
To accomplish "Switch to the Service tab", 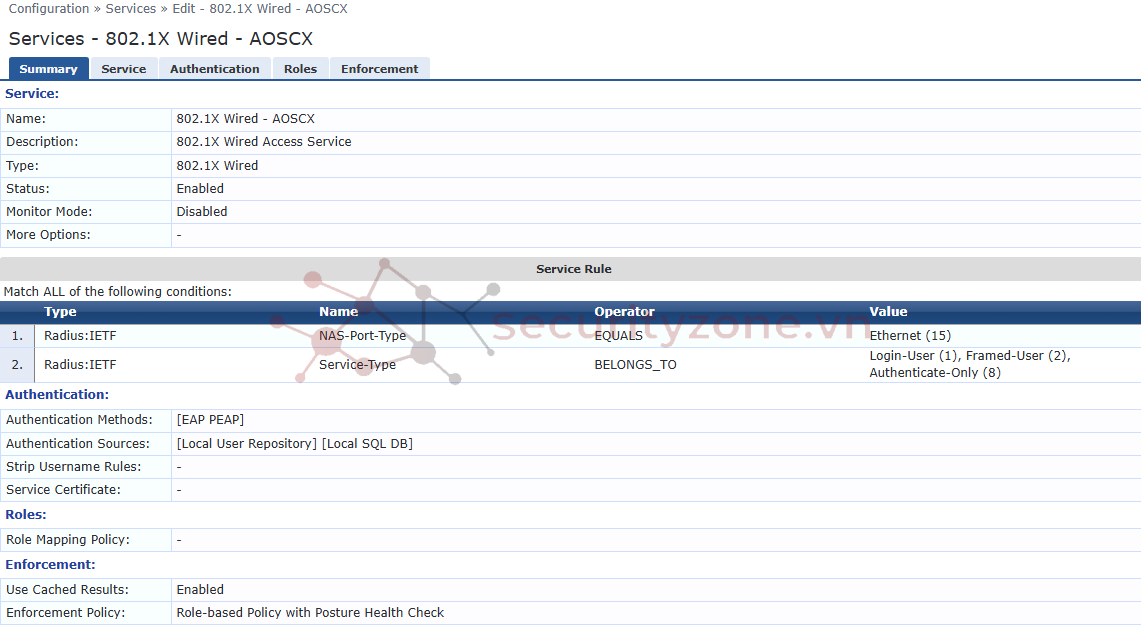I will pyautogui.click(x=124, y=68).
